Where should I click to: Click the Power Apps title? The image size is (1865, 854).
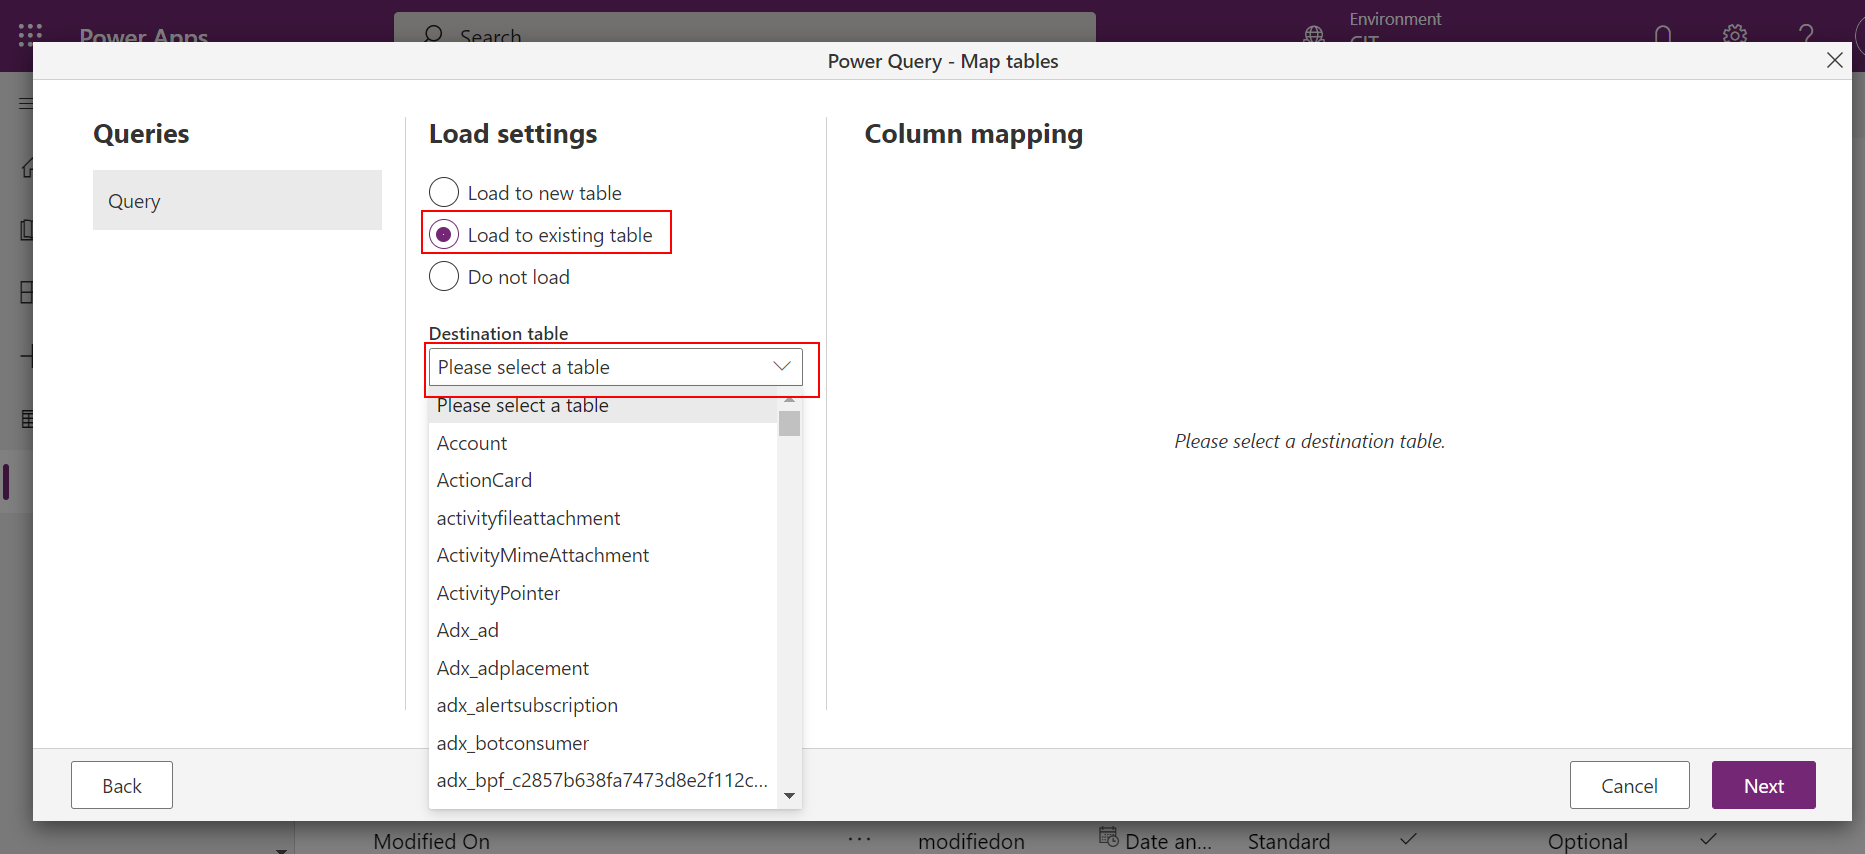144,36
